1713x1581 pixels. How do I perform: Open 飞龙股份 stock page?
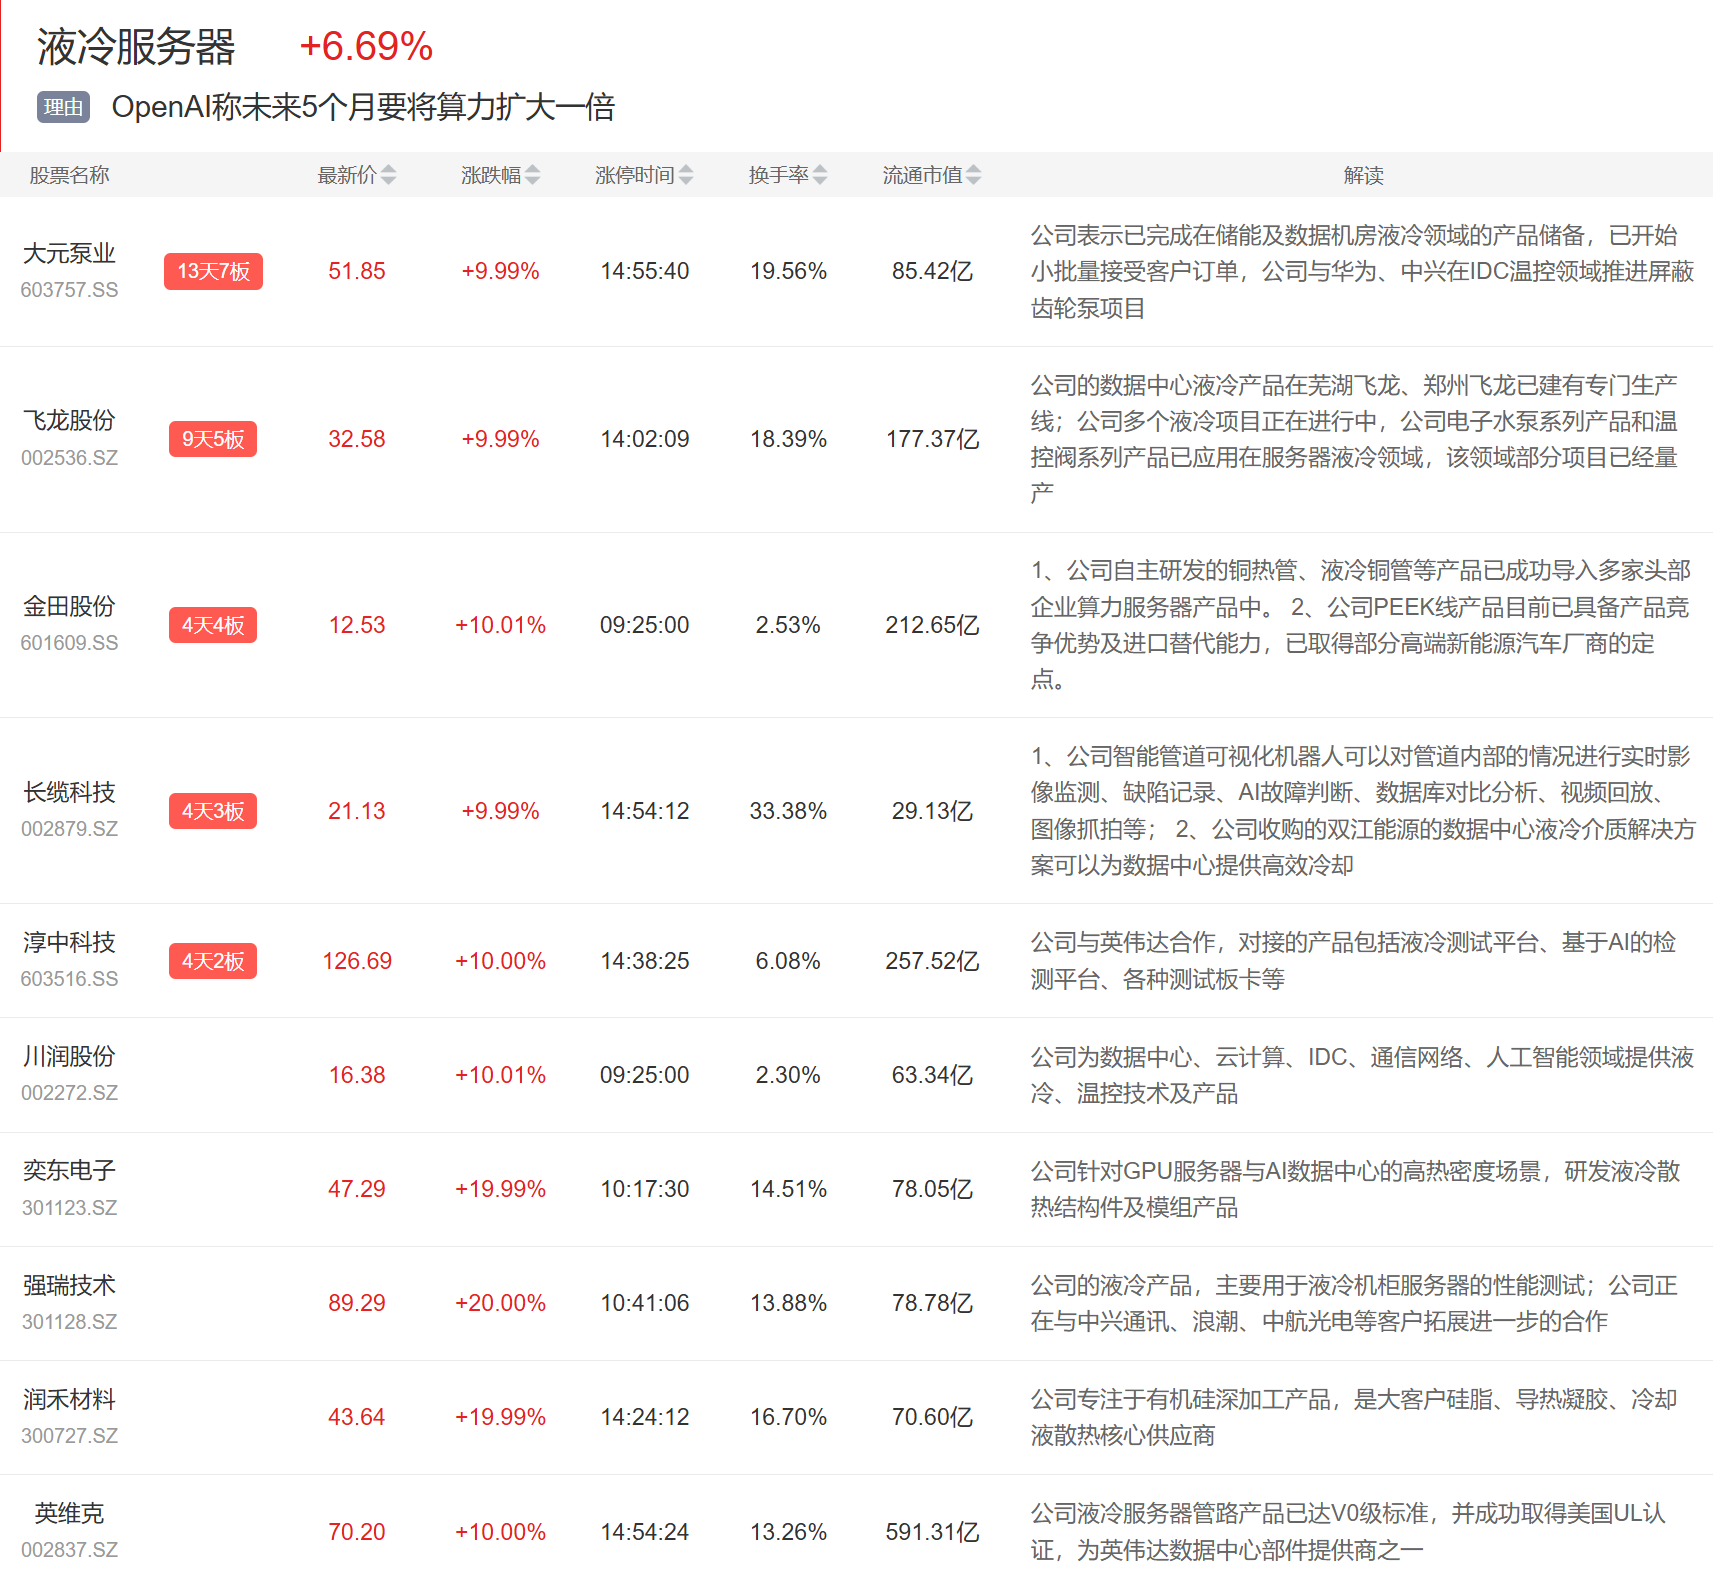pyautogui.click(x=69, y=421)
